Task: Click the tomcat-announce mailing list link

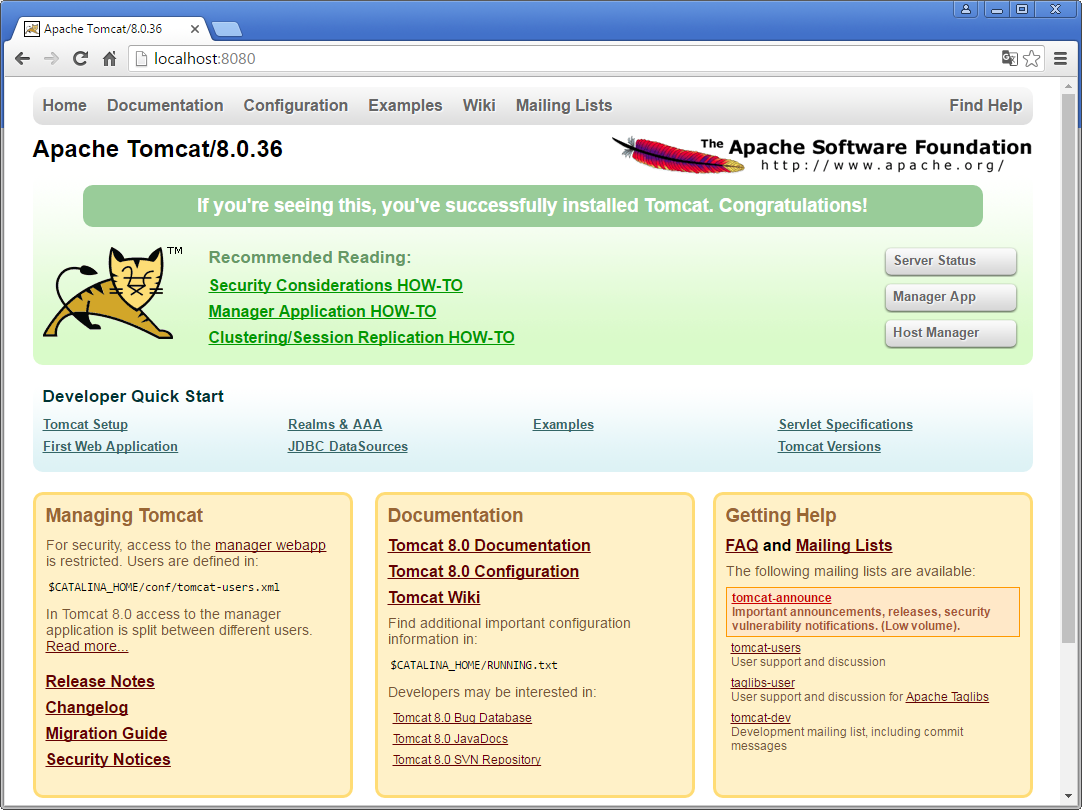Action: pos(781,598)
